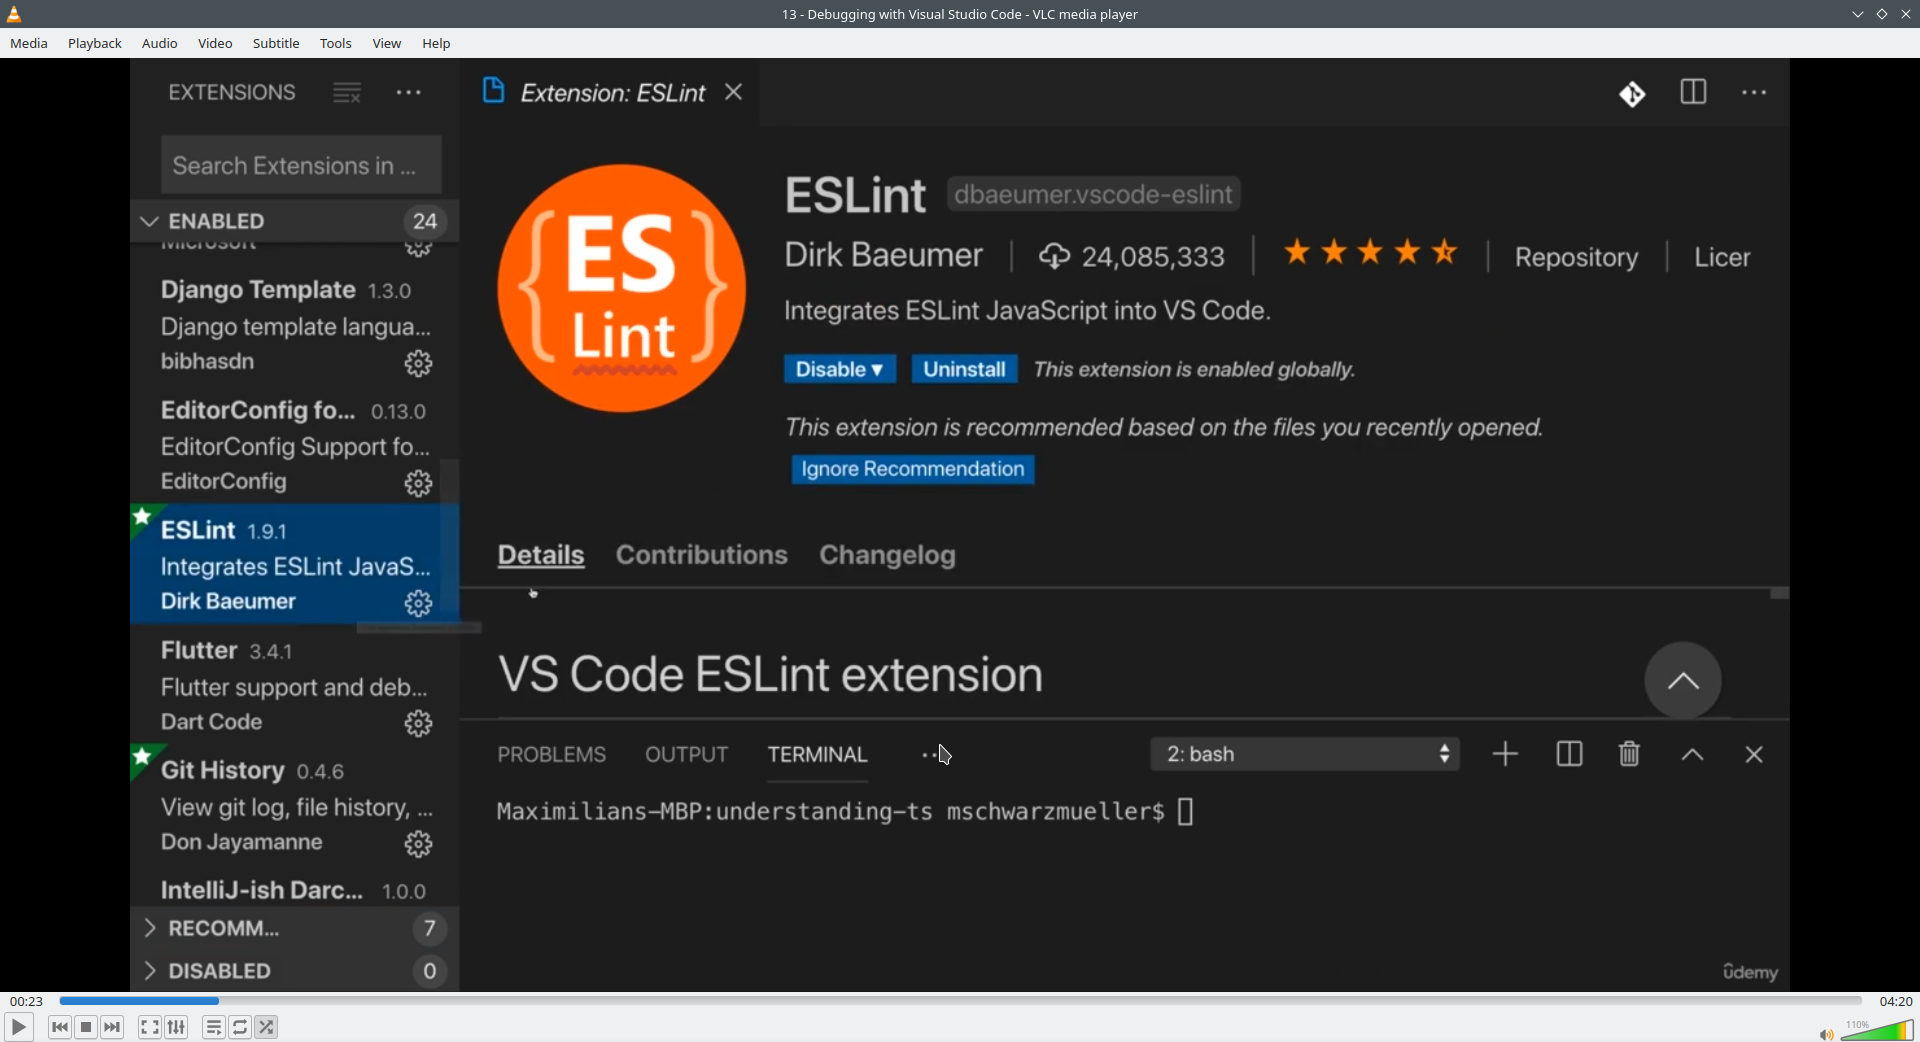Open the Media menu
The width and height of the screenshot is (1920, 1042).
pyautogui.click(x=29, y=43)
